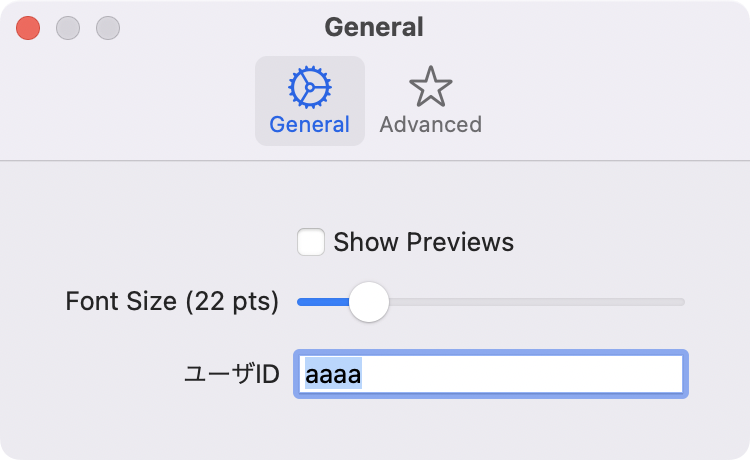Click the gray unfilled Font Size track
The width and height of the screenshot is (750, 460).
click(x=537, y=302)
